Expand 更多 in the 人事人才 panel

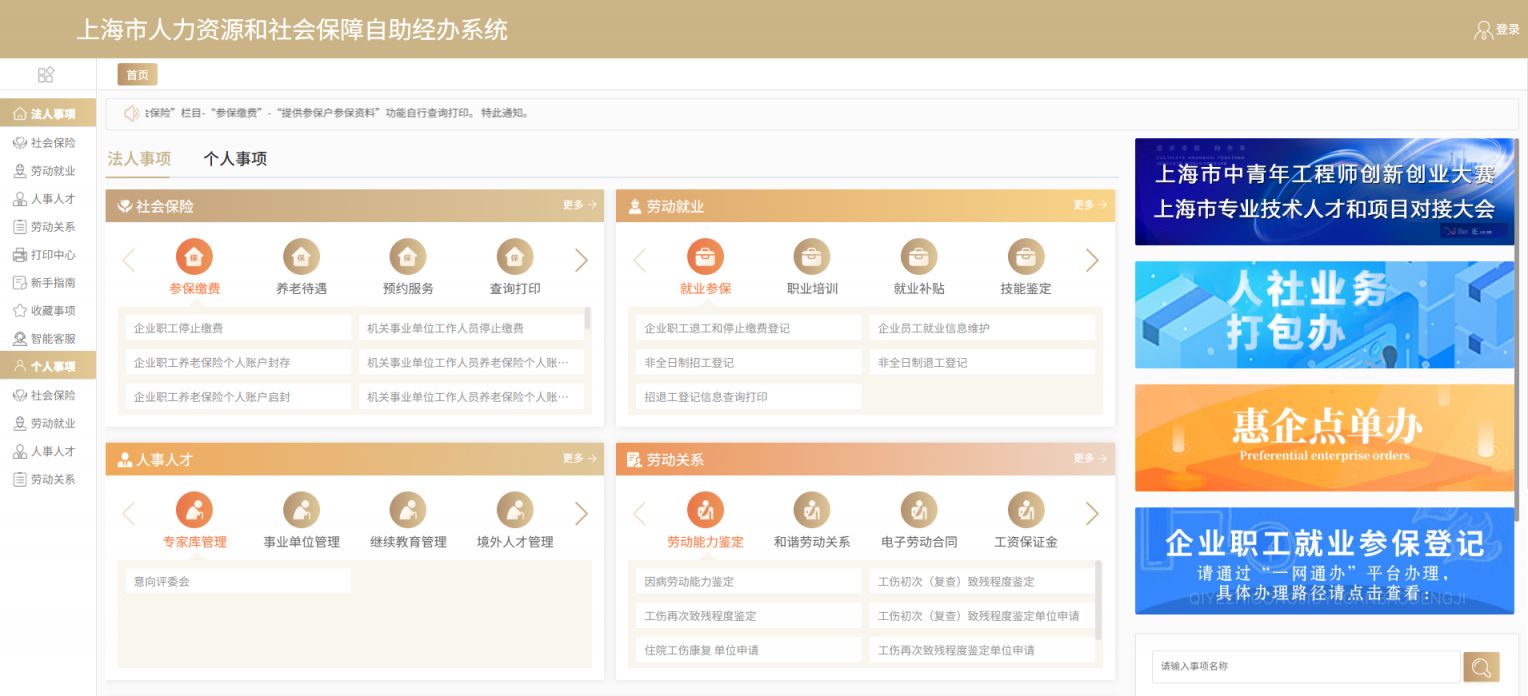tap(579, 458)
